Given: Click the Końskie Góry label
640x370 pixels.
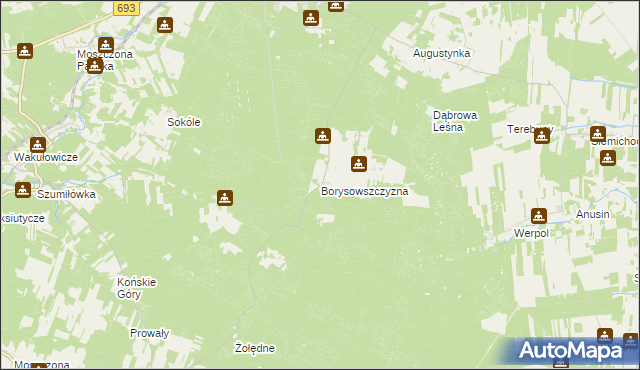Looking at the screenshot, I should (x=136, y=288).
